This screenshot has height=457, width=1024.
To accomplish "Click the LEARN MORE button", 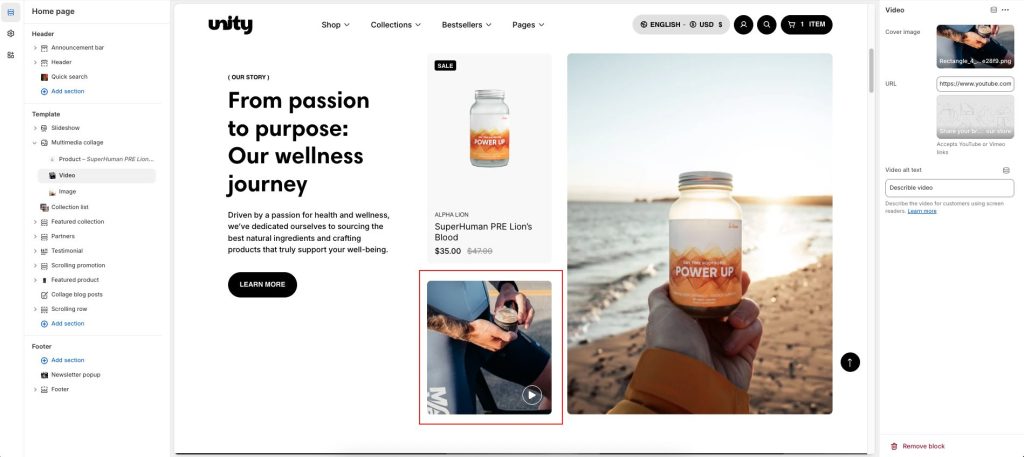I will click(262, 285).
